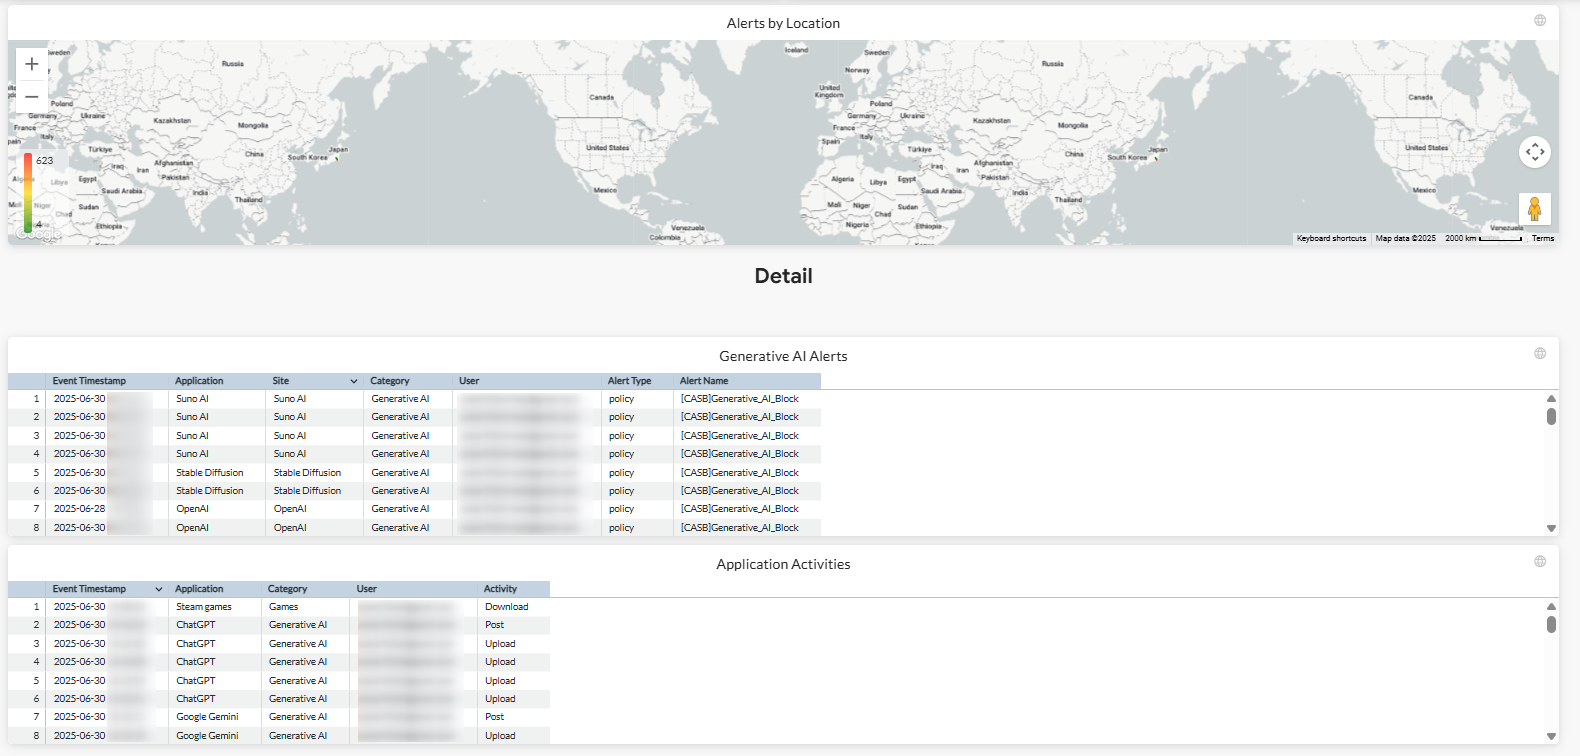1580x756 pixels.
Task: Select [CASB]Generative_AI_Block in alerts row 8
Action: (740, 528)
